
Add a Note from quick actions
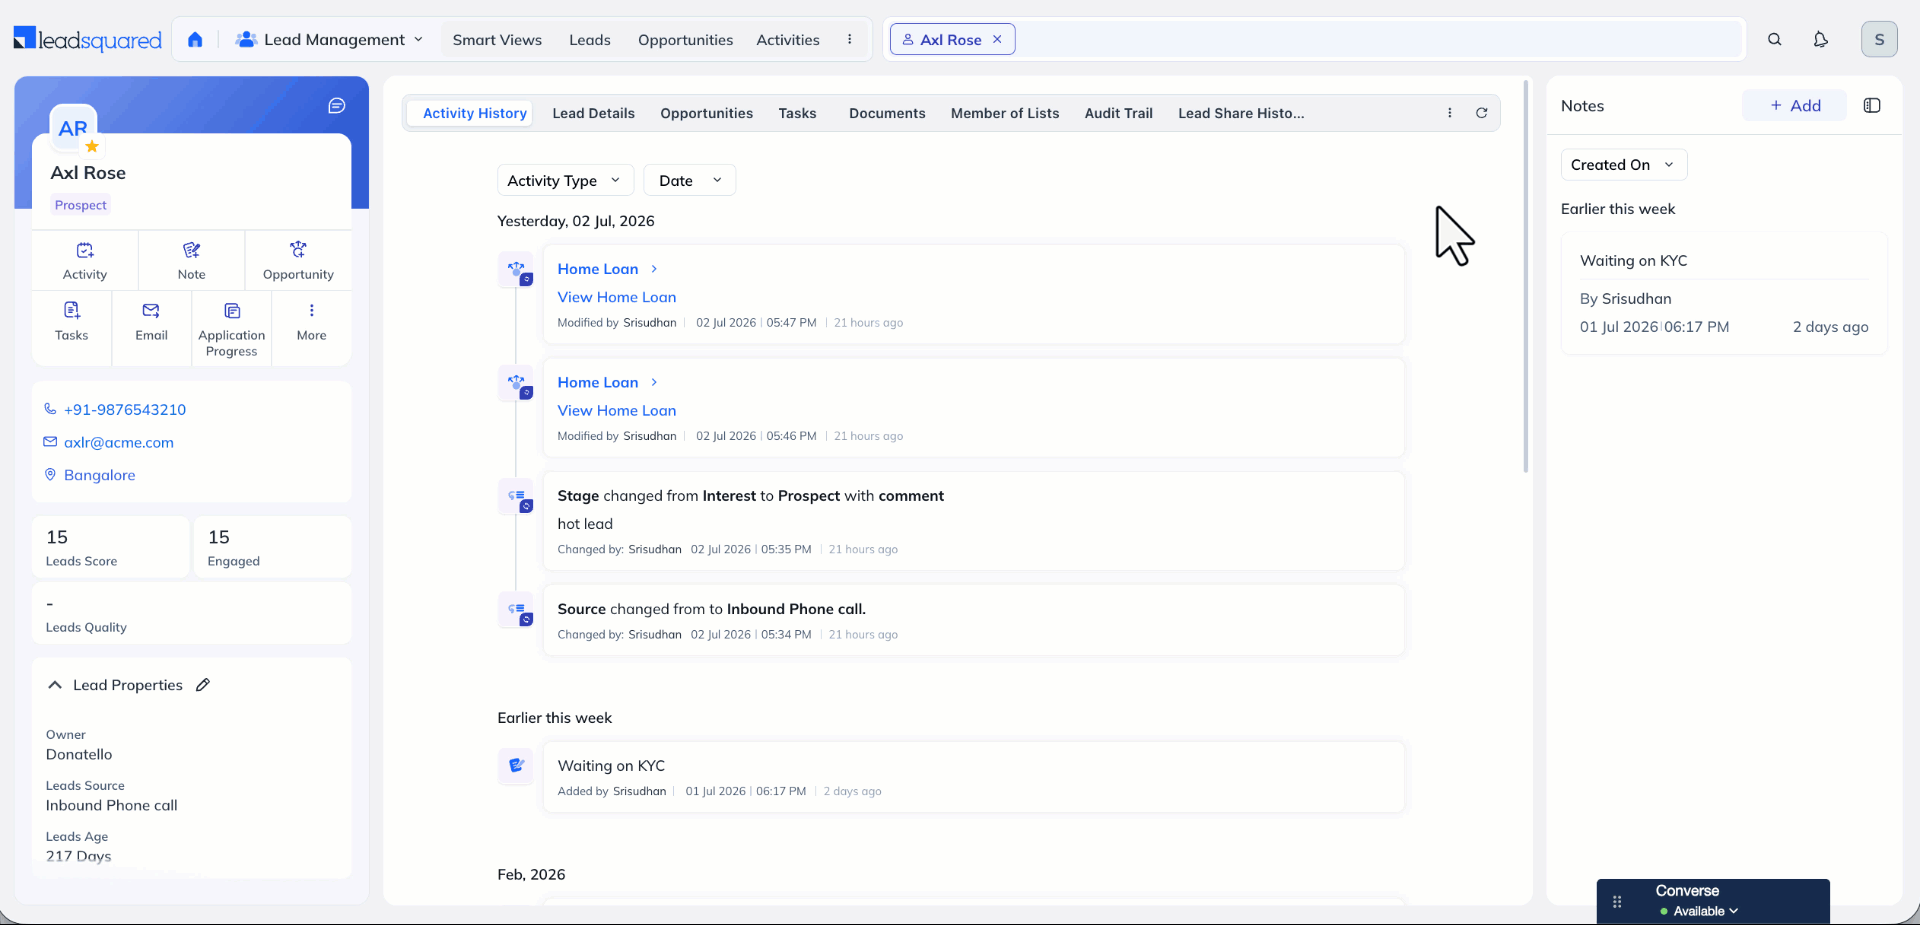point(191,260)
